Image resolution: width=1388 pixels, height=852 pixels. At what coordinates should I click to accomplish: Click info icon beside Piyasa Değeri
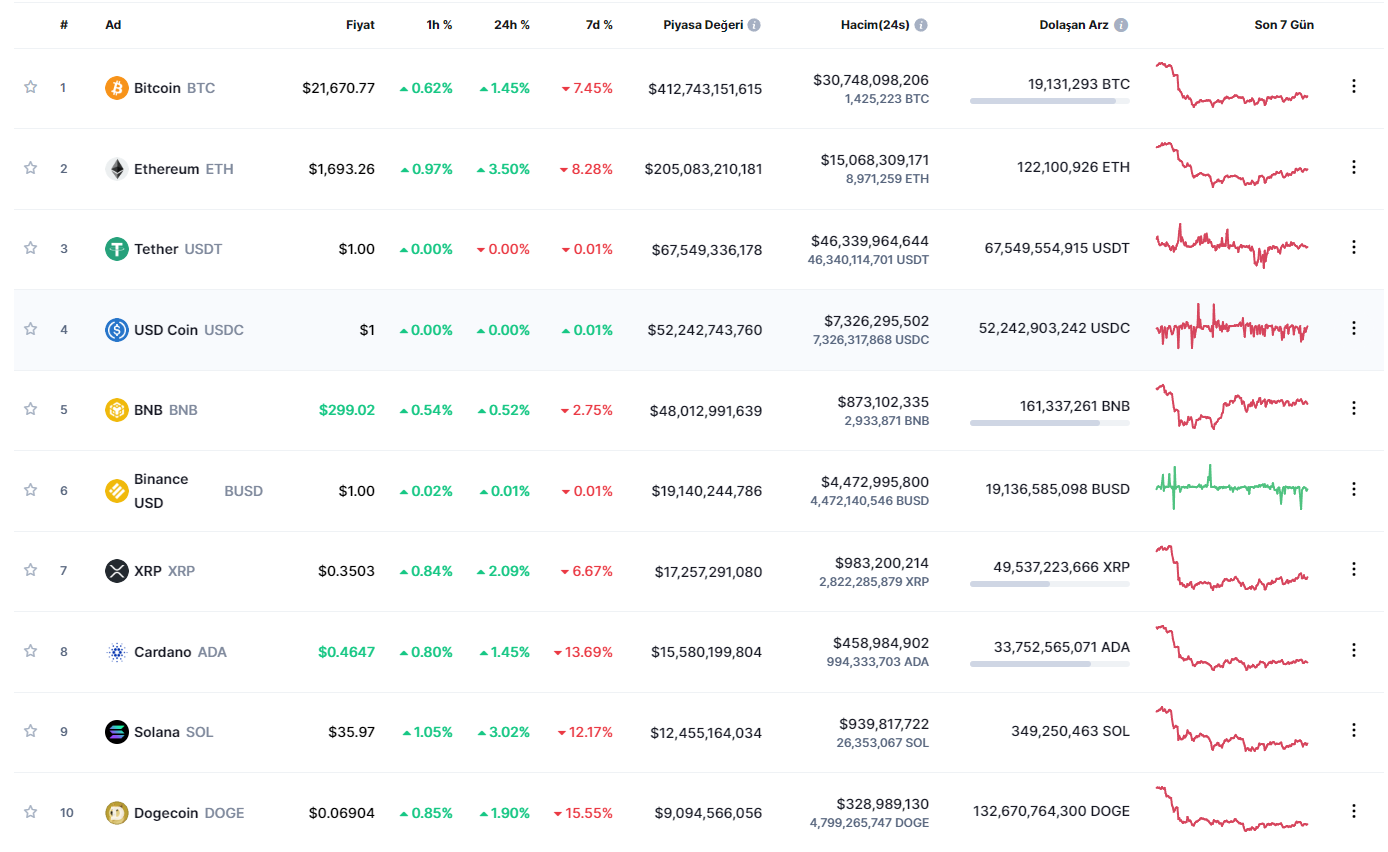pyautogui.click(x=754, y=25)
